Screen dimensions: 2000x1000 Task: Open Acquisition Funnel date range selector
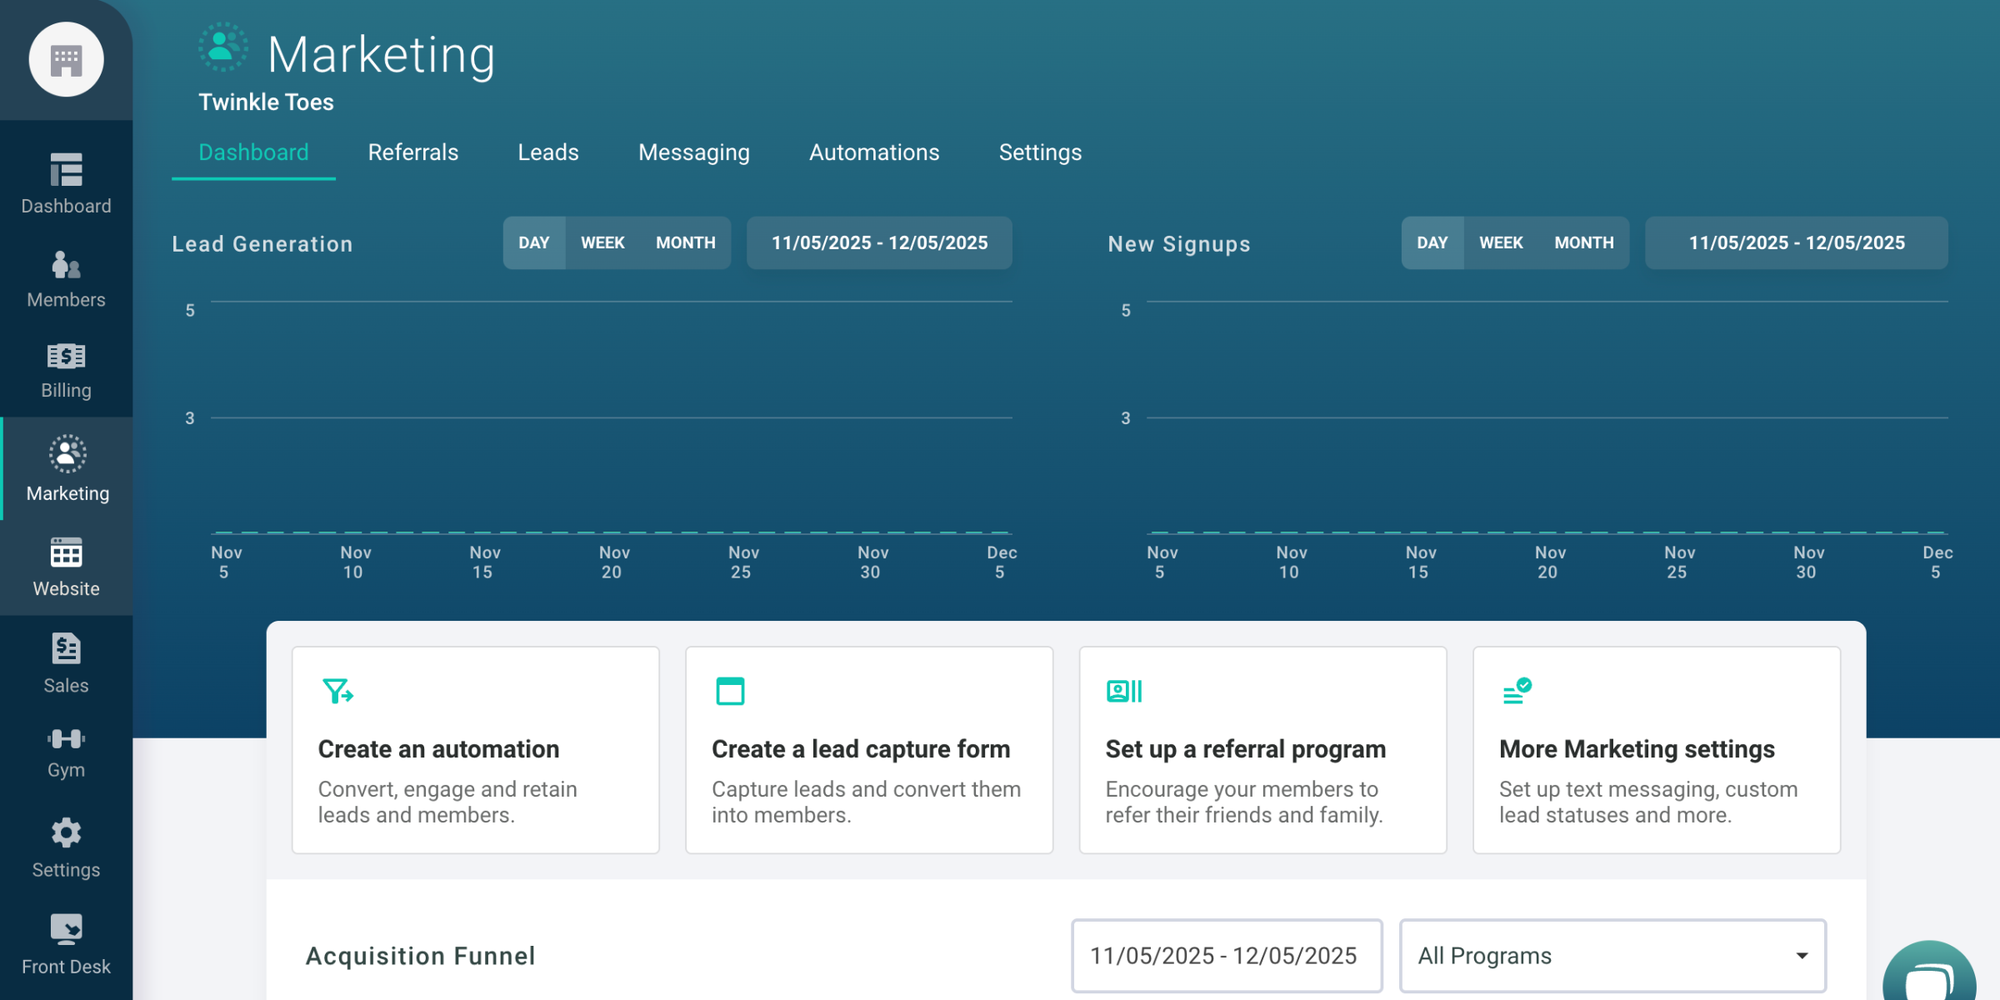[x=1227, y=955]
